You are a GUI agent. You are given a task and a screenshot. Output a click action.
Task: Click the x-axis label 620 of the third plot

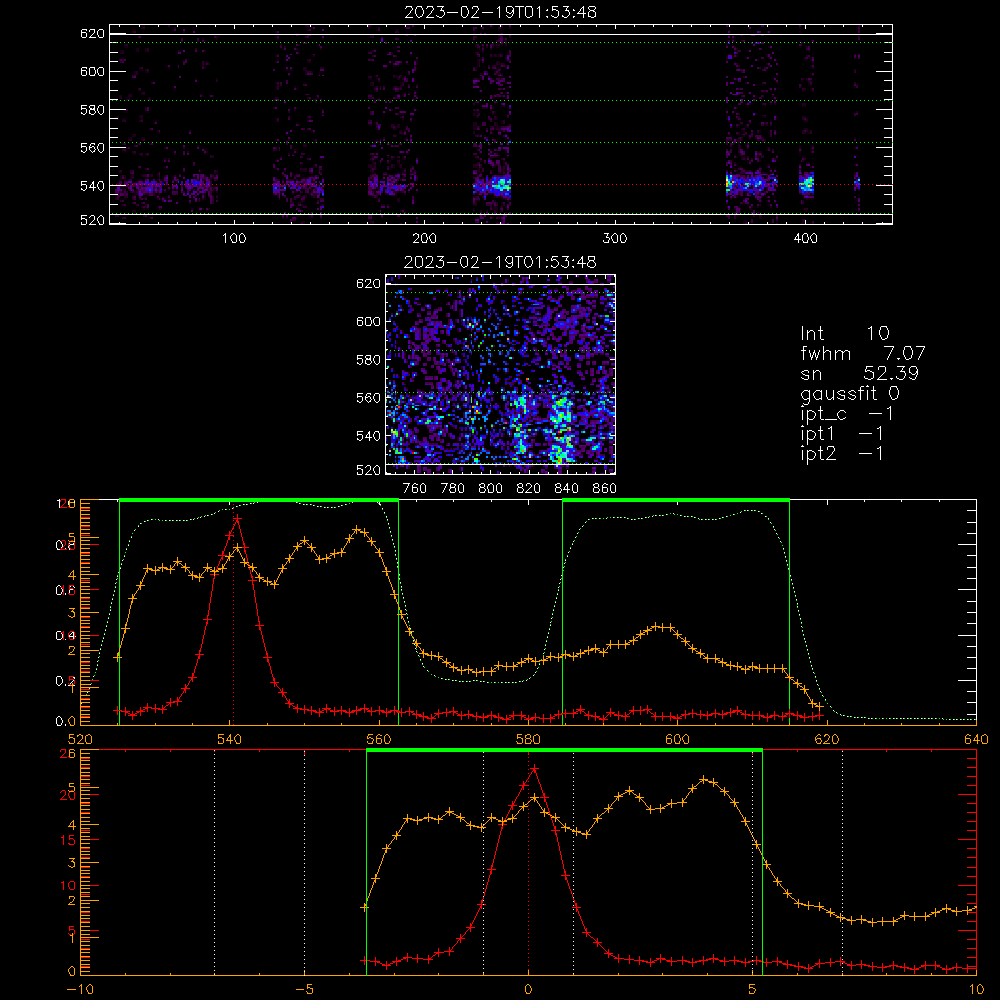coord(827,740)
